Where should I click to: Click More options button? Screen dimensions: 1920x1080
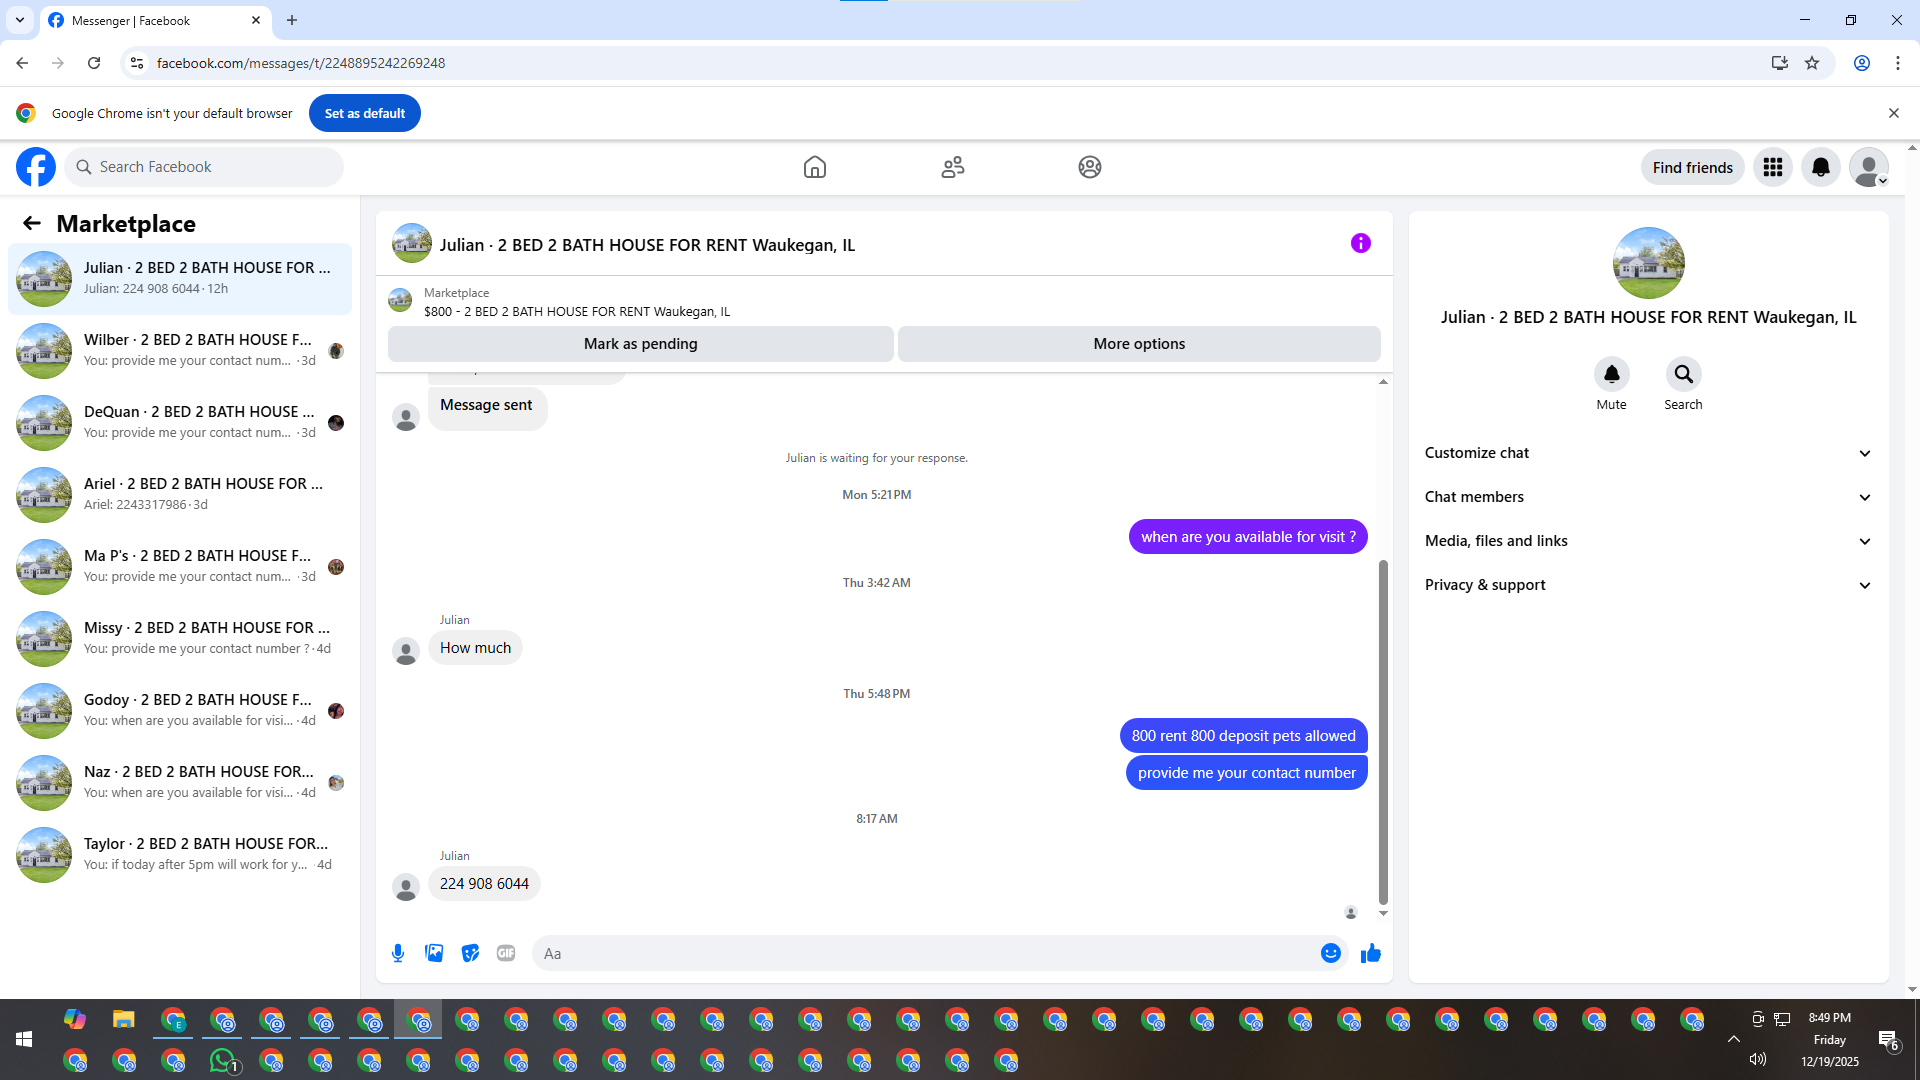(x=1139, y=344)
